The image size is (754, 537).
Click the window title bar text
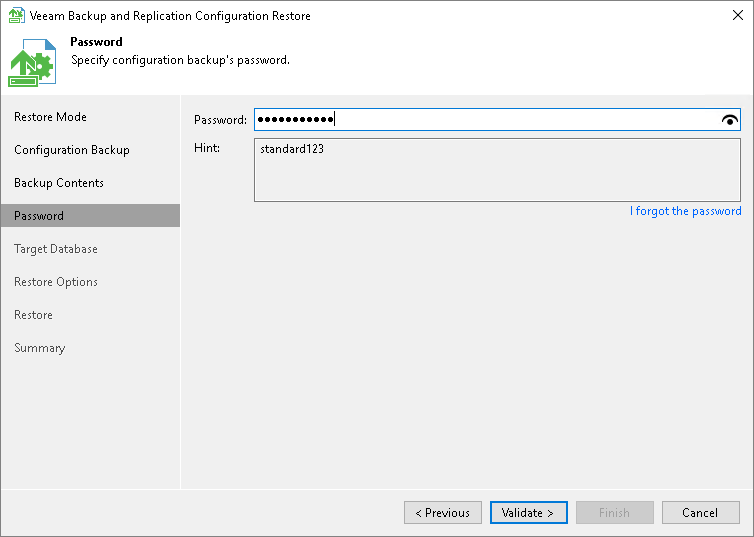172,16
